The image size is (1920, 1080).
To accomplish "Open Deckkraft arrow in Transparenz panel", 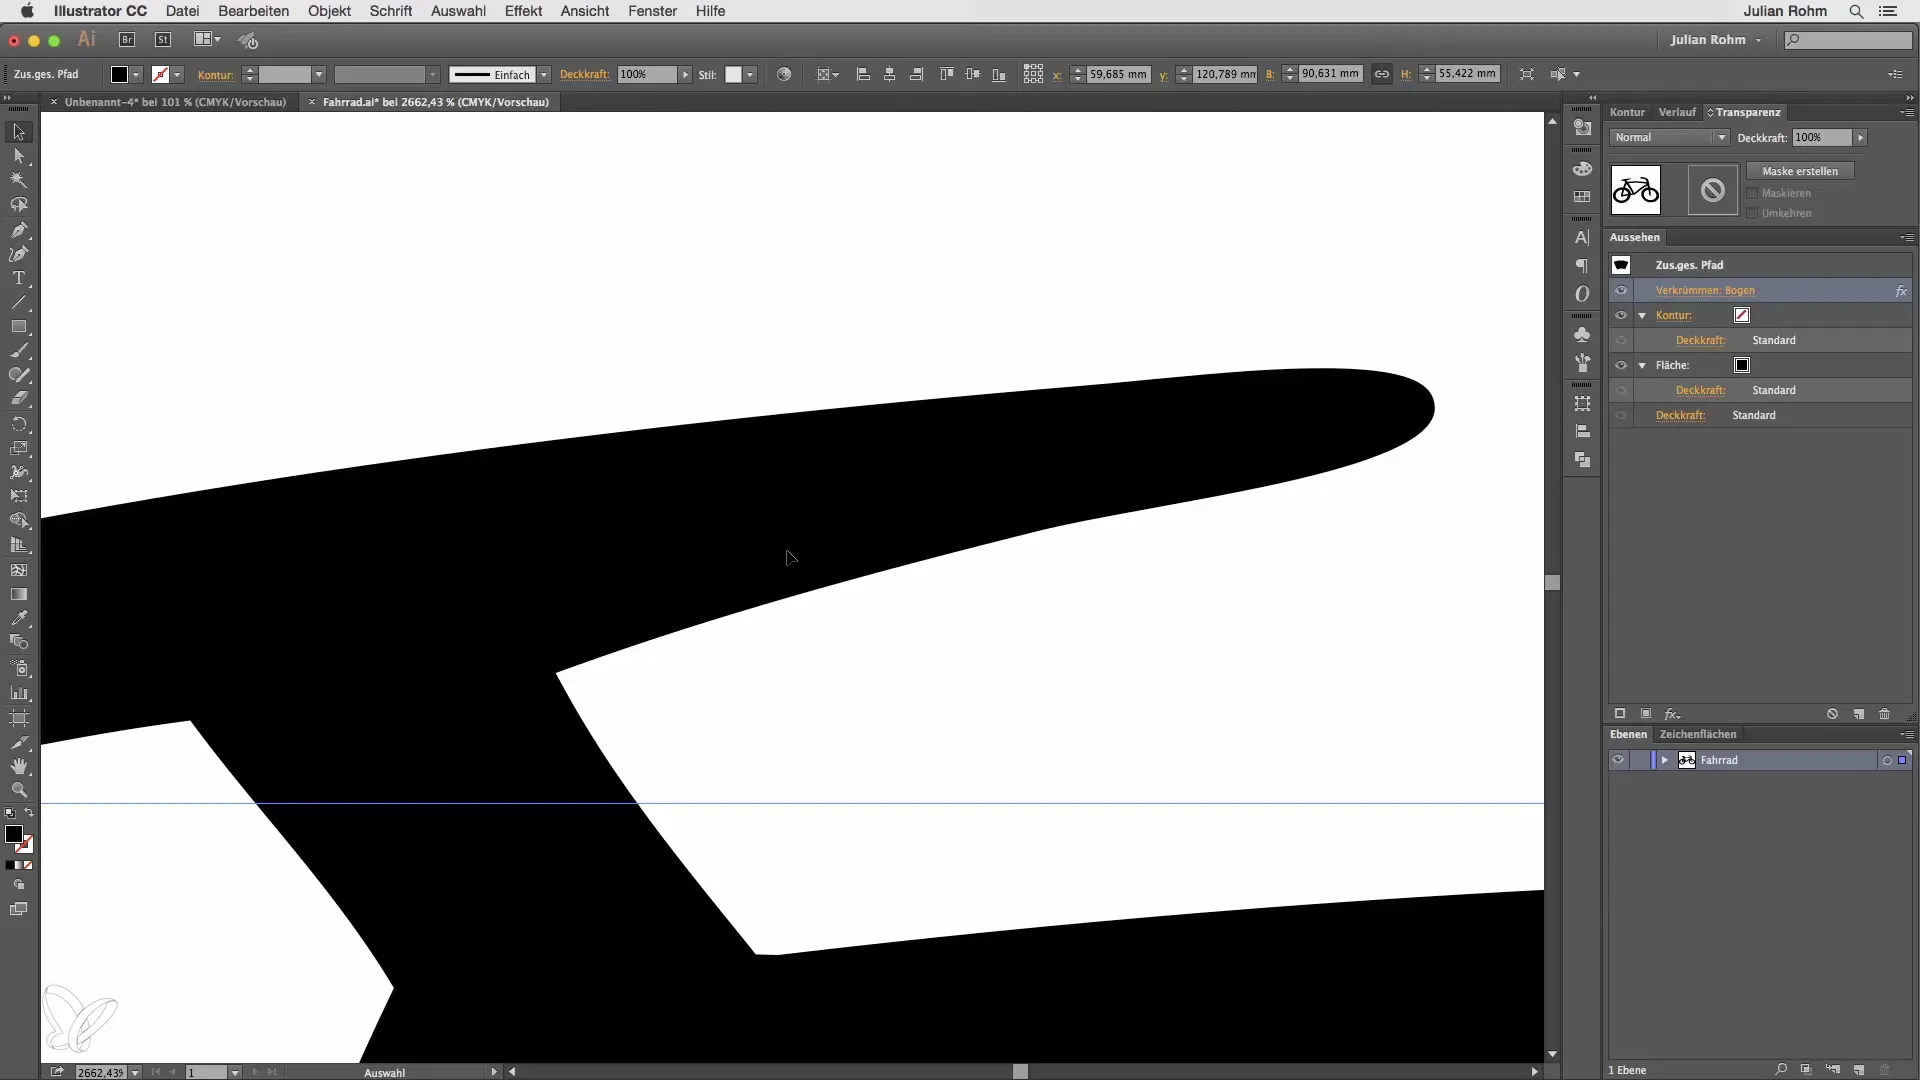I will point(1860,137).
